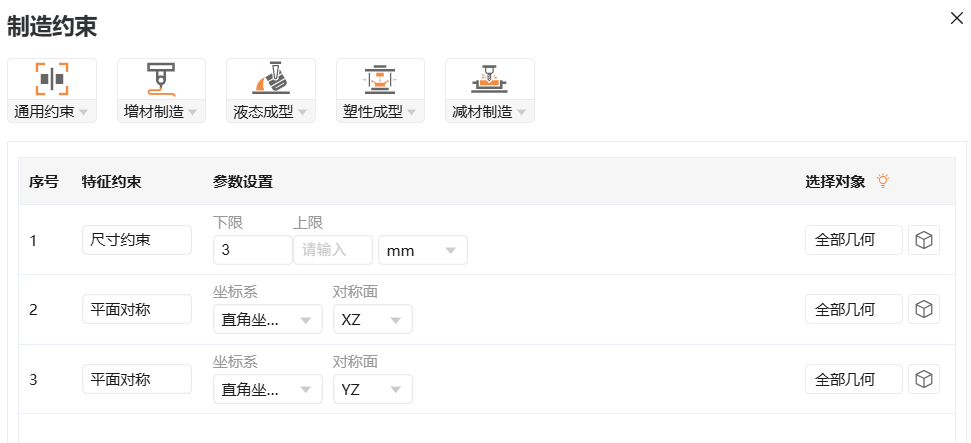Click the 下限 input field with value 3
971x443 pixels.
pyautogui.click(x=253, y=250)
